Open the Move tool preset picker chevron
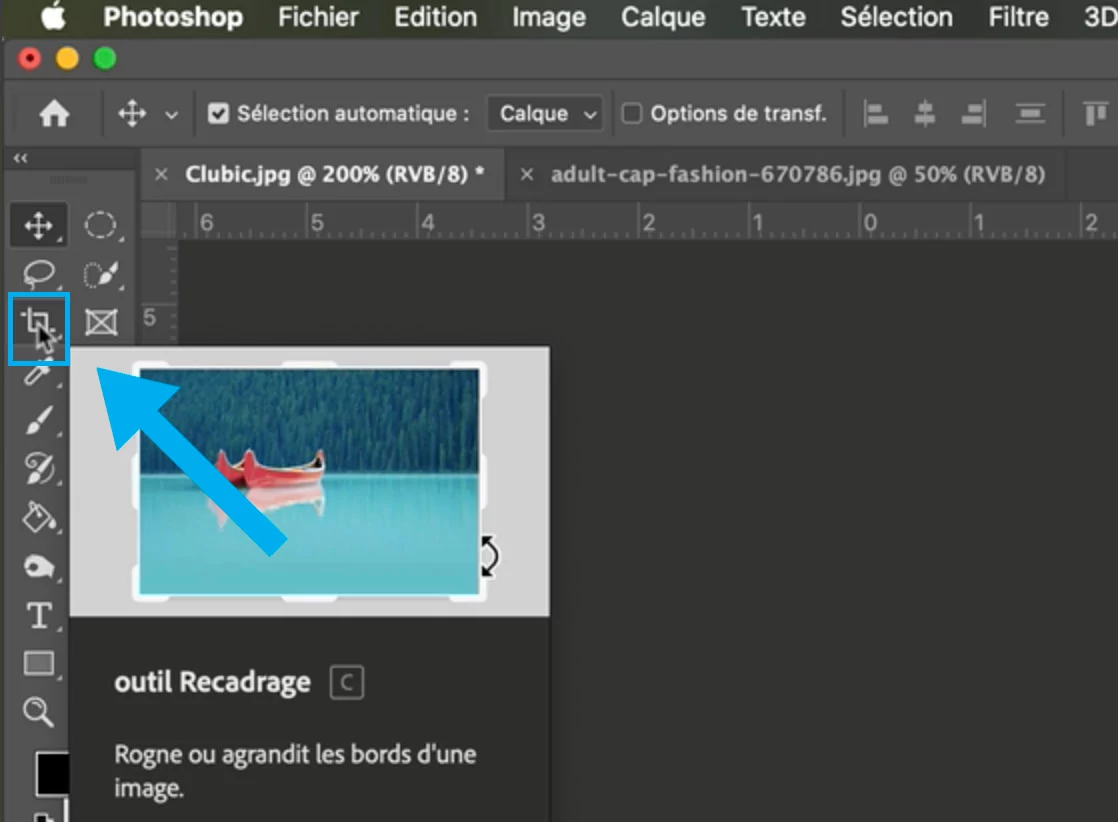This screenshot has height=822, width=1118. [171, 114]
